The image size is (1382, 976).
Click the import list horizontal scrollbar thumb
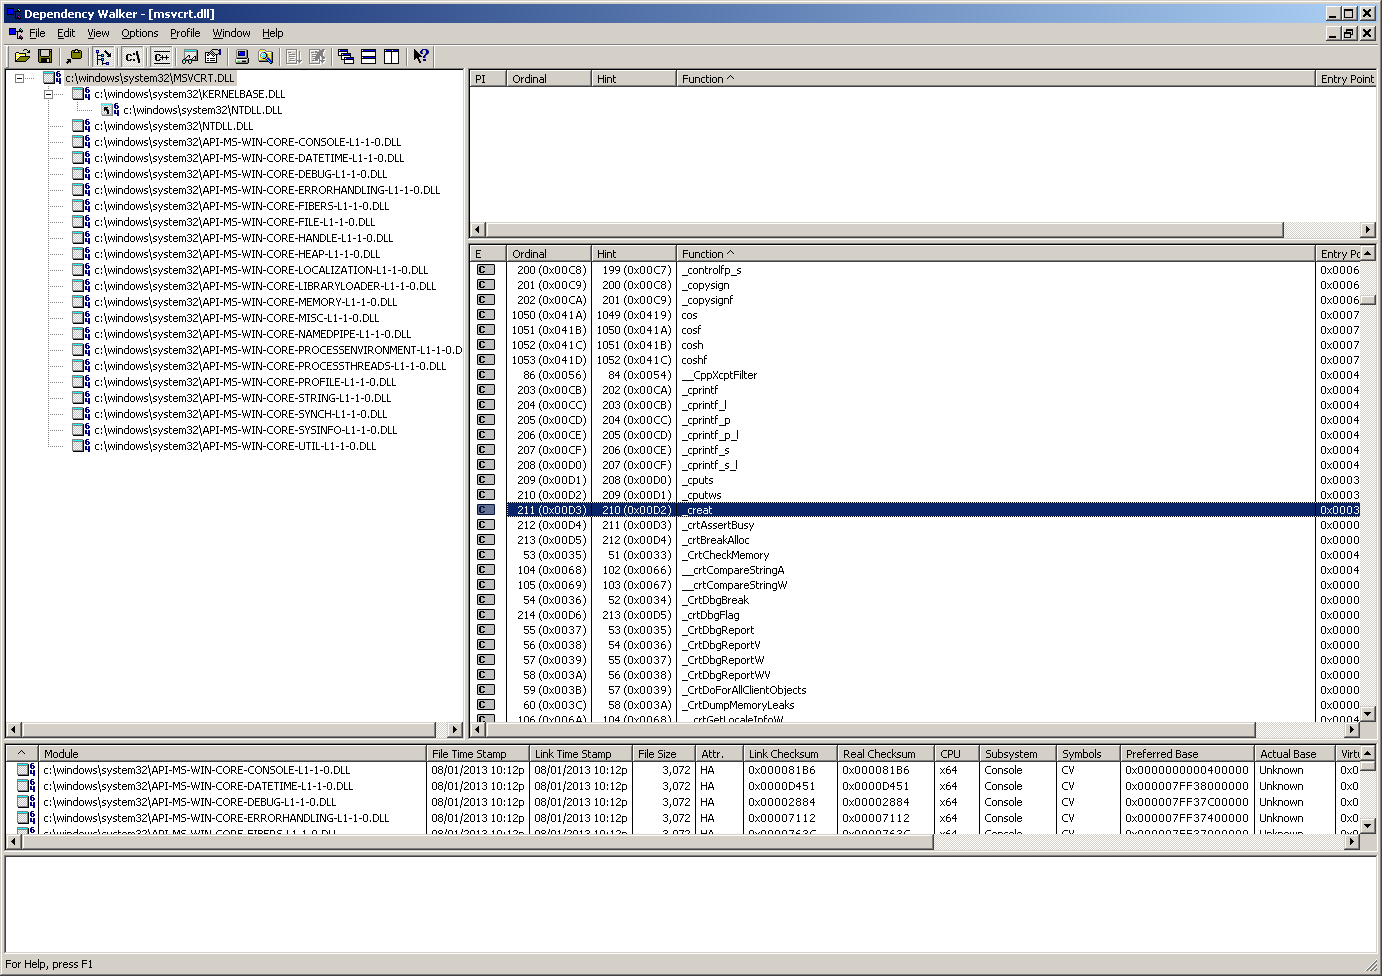884,230
